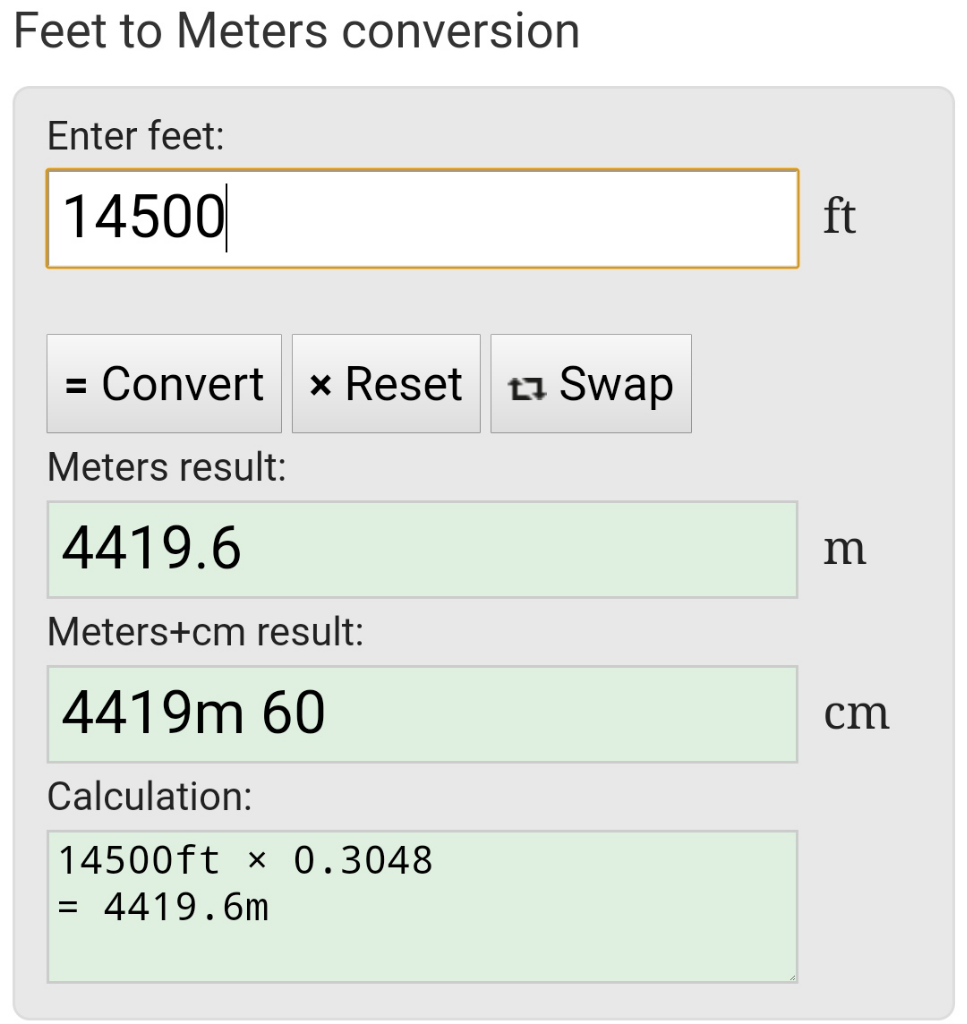Click the "Meters+cm result:" label

point(205,632)
